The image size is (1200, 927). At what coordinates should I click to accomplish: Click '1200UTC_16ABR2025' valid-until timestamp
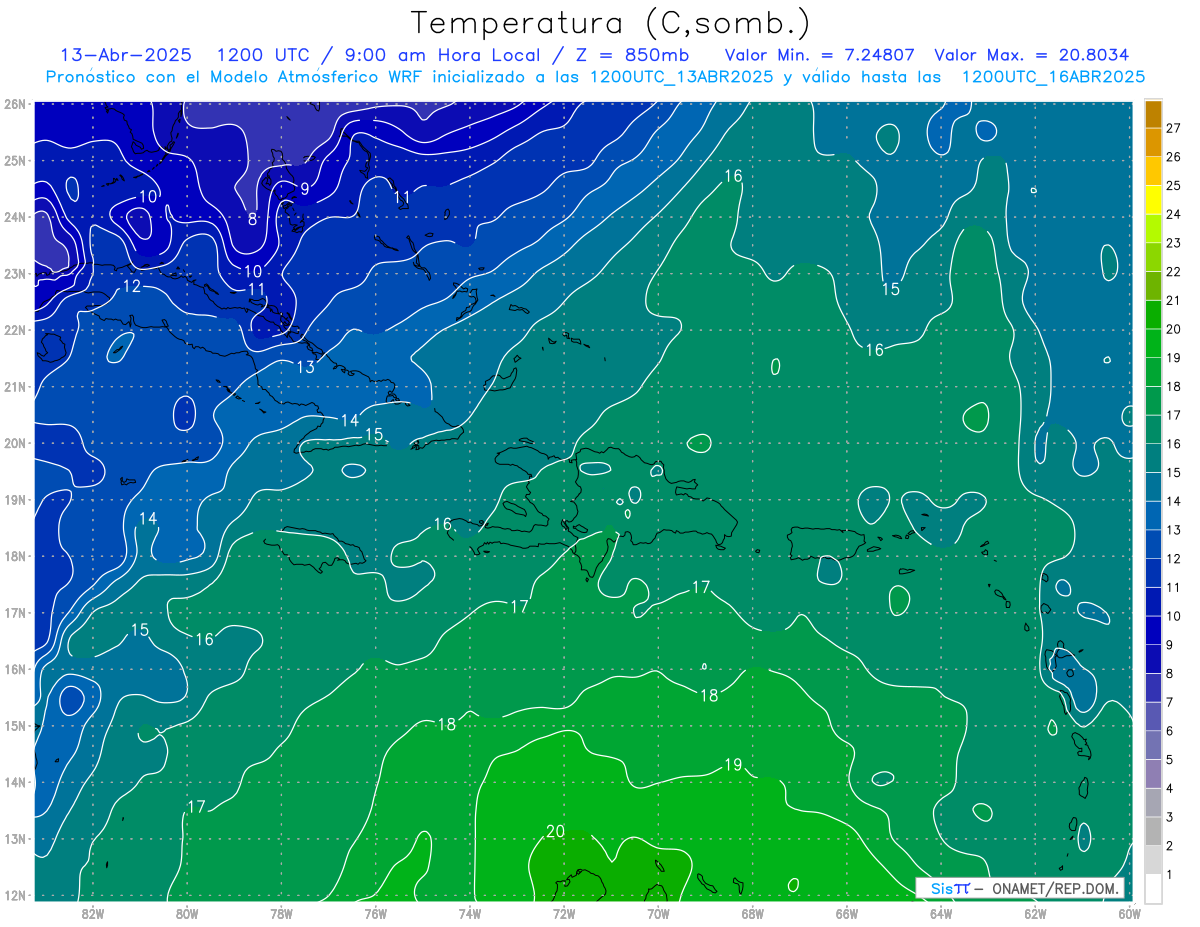pos(1053,77)
